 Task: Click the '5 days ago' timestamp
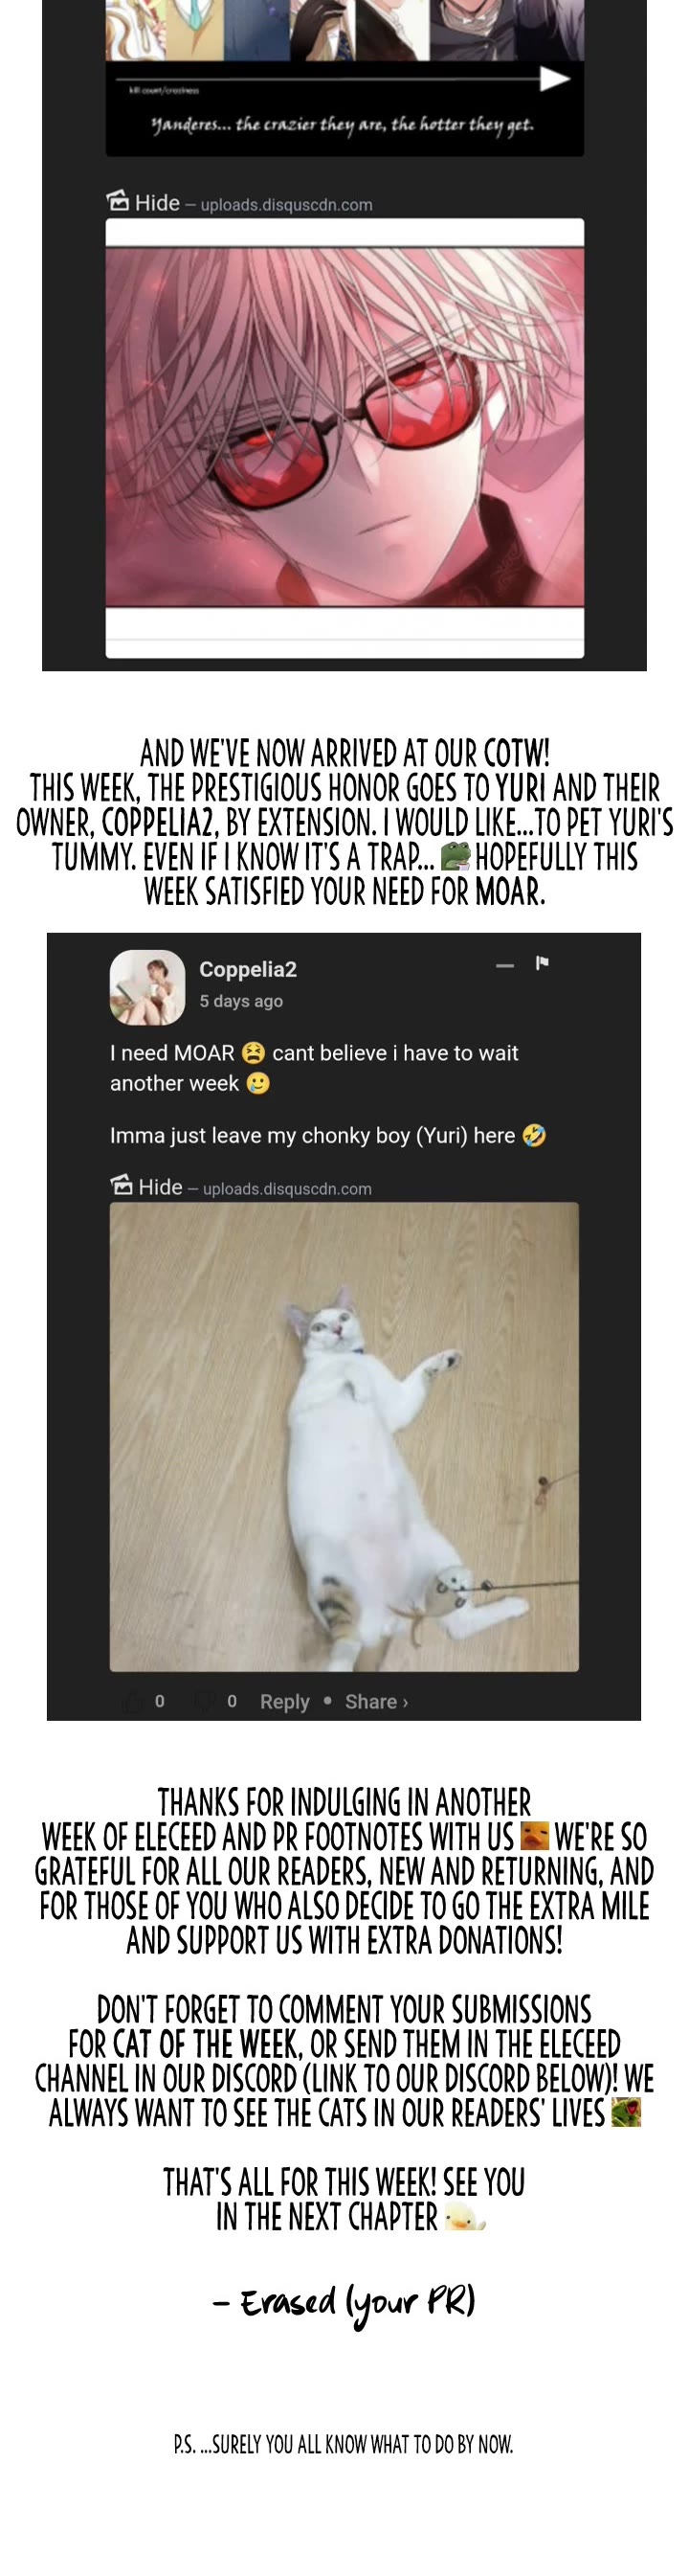coord(241,1001)
